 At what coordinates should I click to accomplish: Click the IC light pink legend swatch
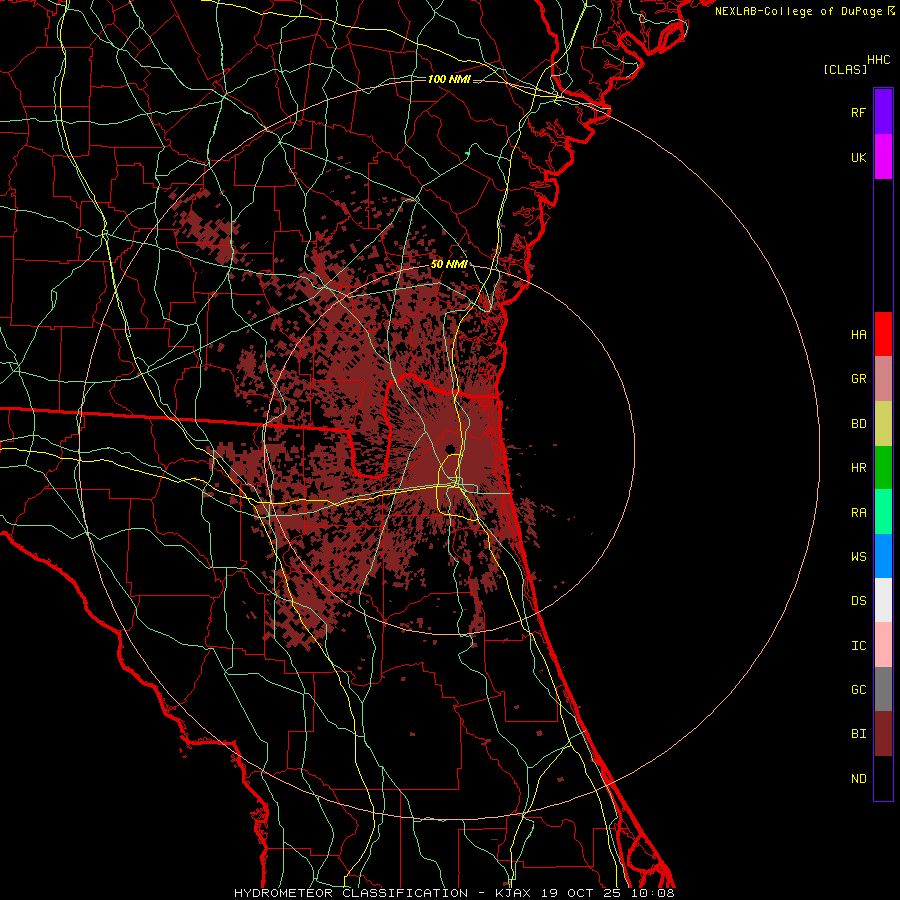coord(883,645)
